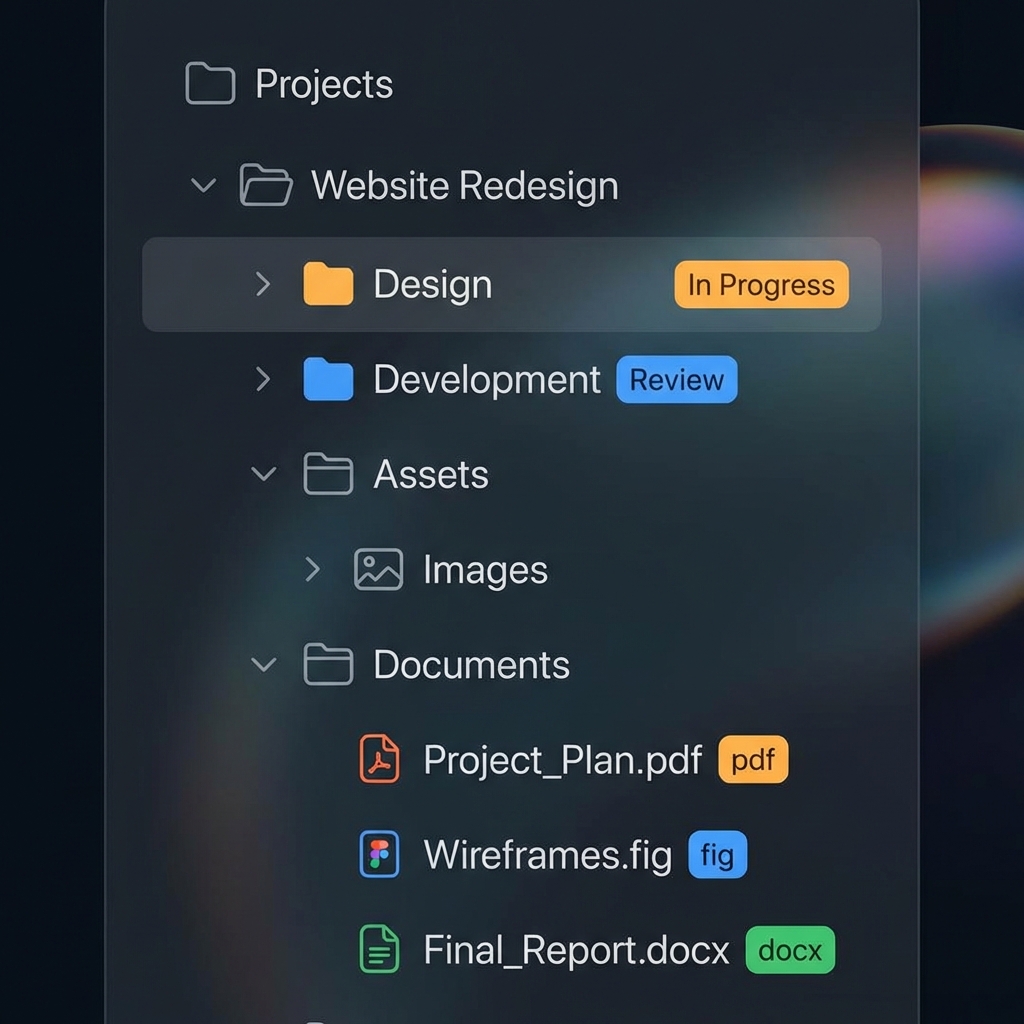Expand the Images chevron
Image resolution: width=1024 pixels, height=1024 pixels.
[313, 569]
